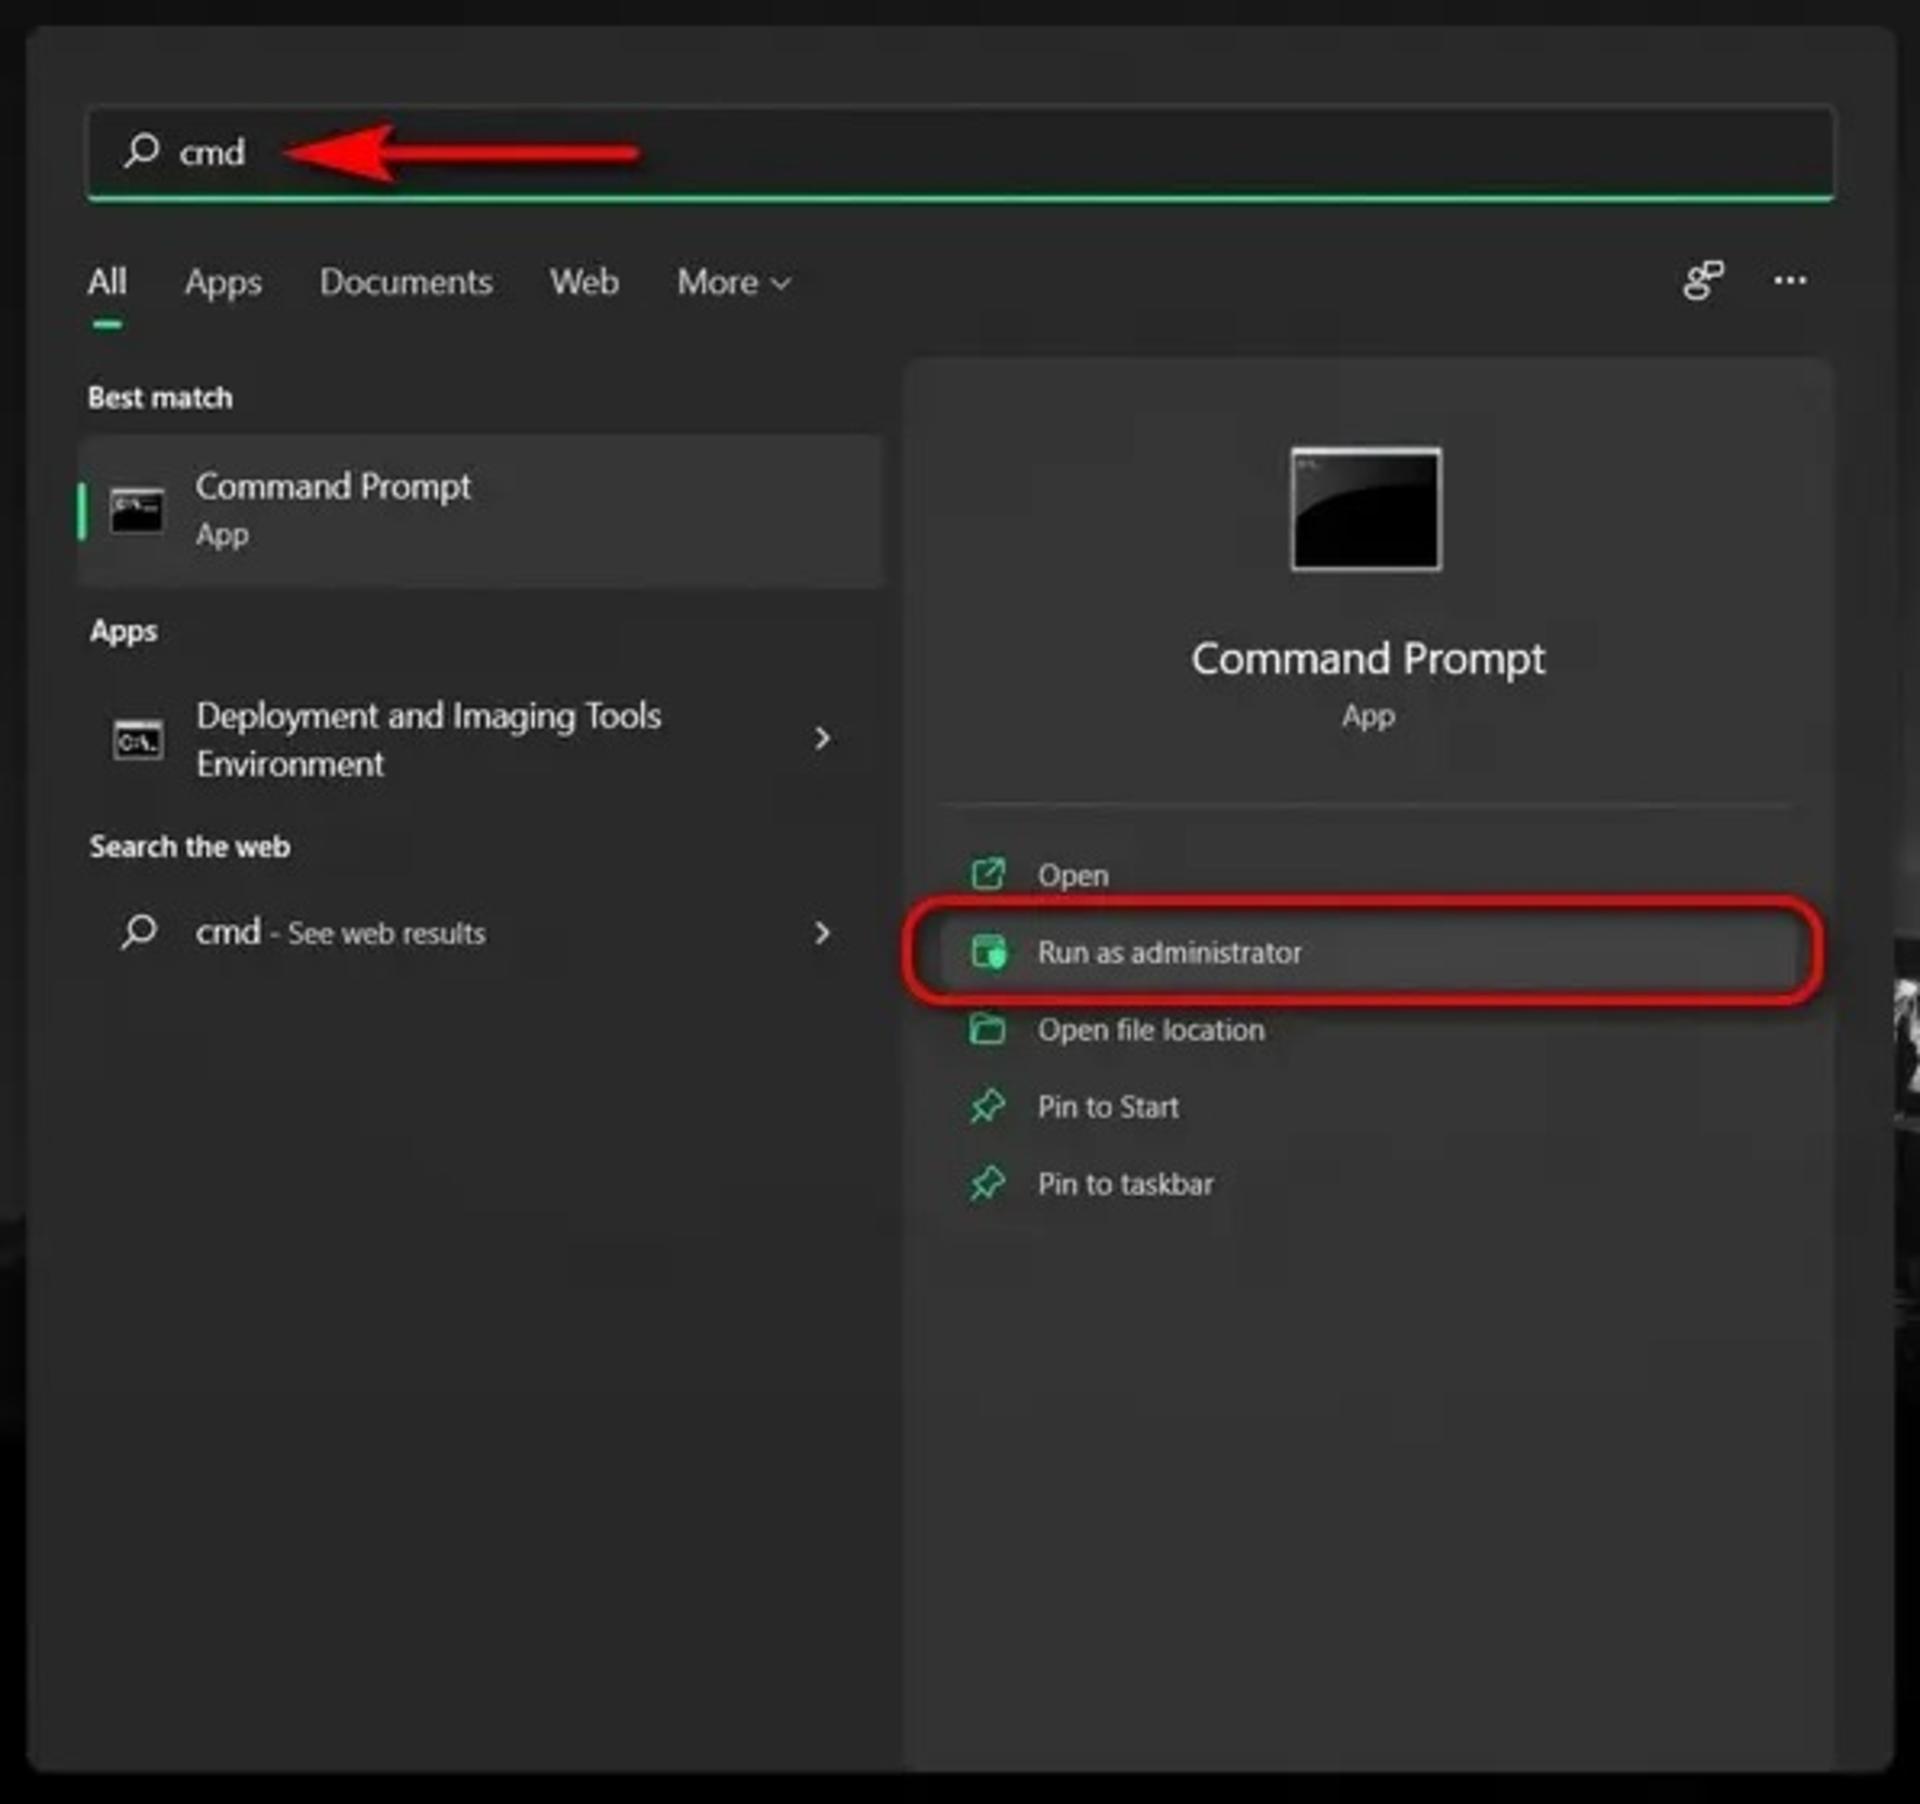Switch to the Apps tab
This screenshot has height=1804, width=1920.
pos(223,282)
